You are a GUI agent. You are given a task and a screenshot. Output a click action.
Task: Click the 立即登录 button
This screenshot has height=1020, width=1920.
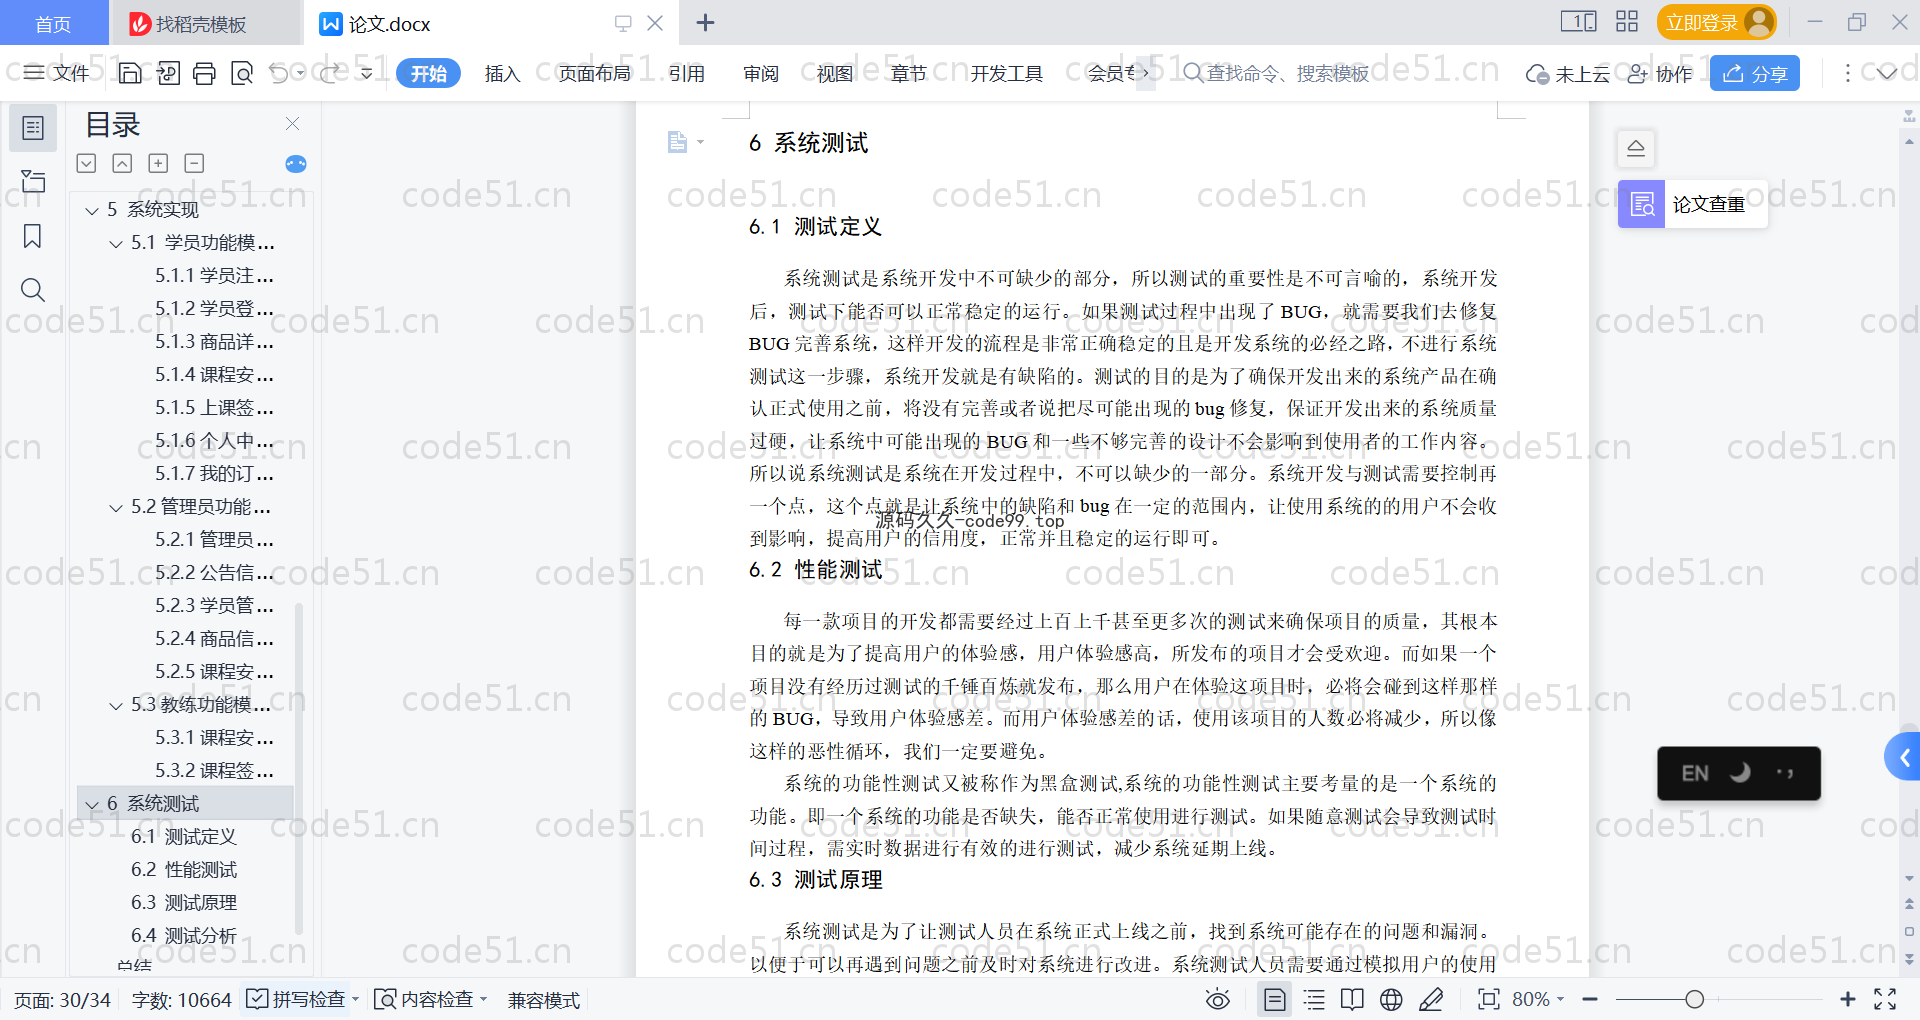(x=1716, y=22)
